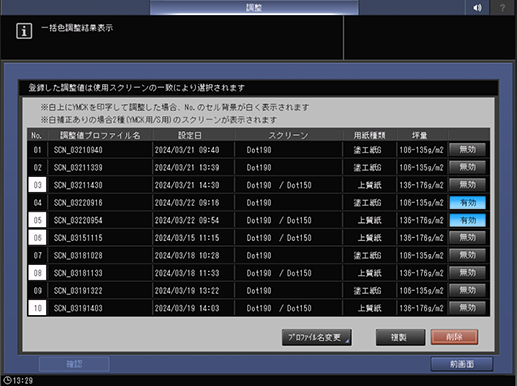Click profile name SCN_03181133
This screenshot has width=517, height=386.
(x=78, y=273)
